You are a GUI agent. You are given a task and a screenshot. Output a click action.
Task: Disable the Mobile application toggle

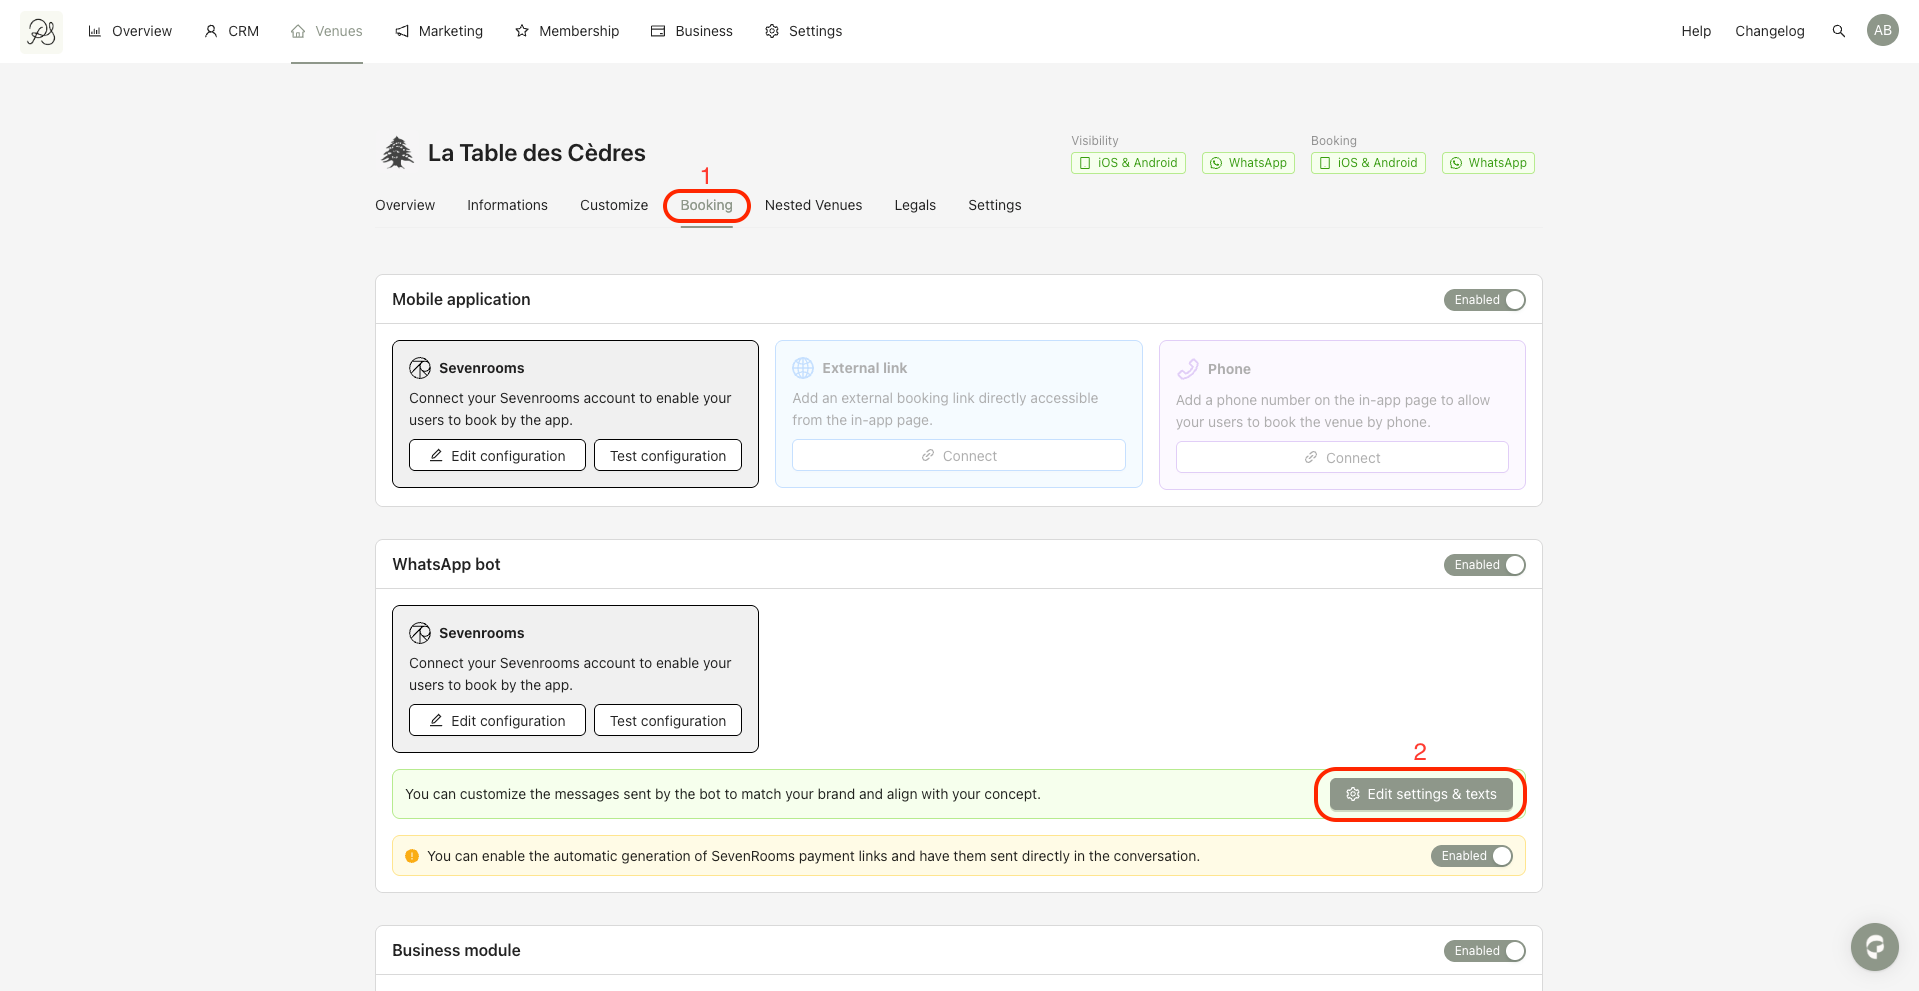tap(1485, 300)
